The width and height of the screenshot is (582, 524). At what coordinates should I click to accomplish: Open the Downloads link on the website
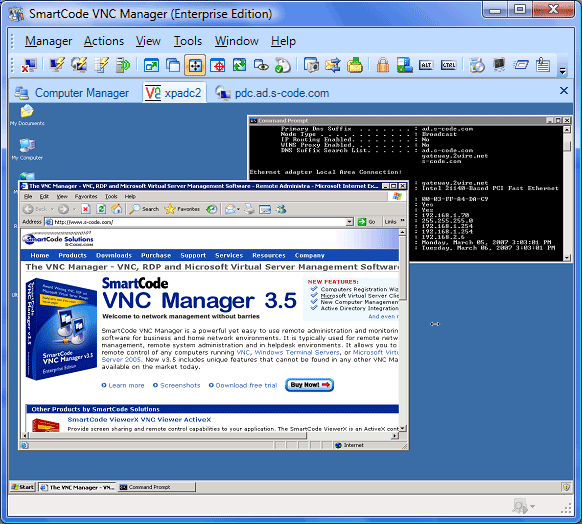114,255
